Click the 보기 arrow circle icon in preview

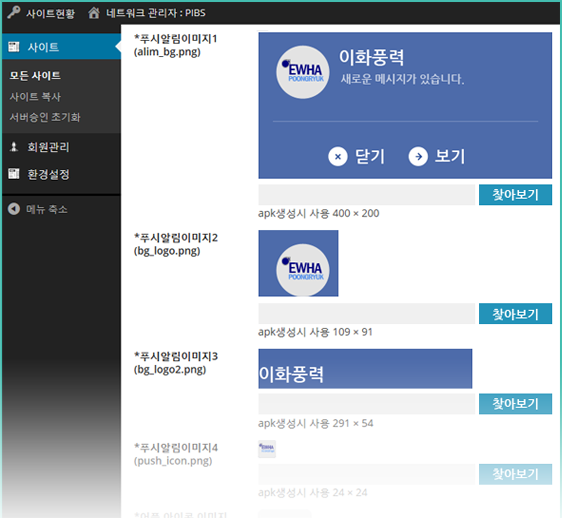coord(418,156)
